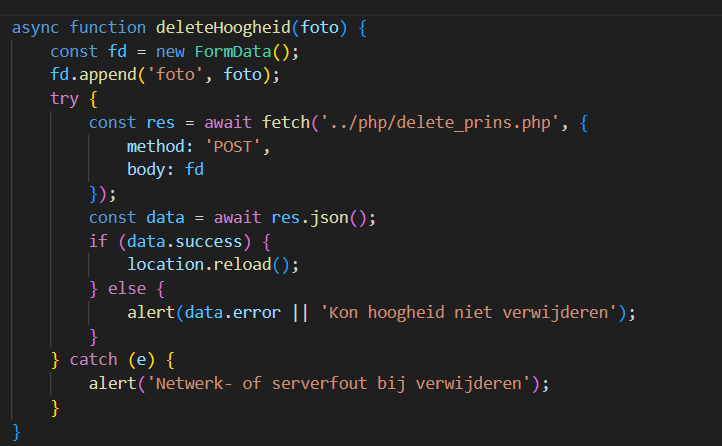Click the function's final closing brace

pyautogui.click(x=17, y=431)
